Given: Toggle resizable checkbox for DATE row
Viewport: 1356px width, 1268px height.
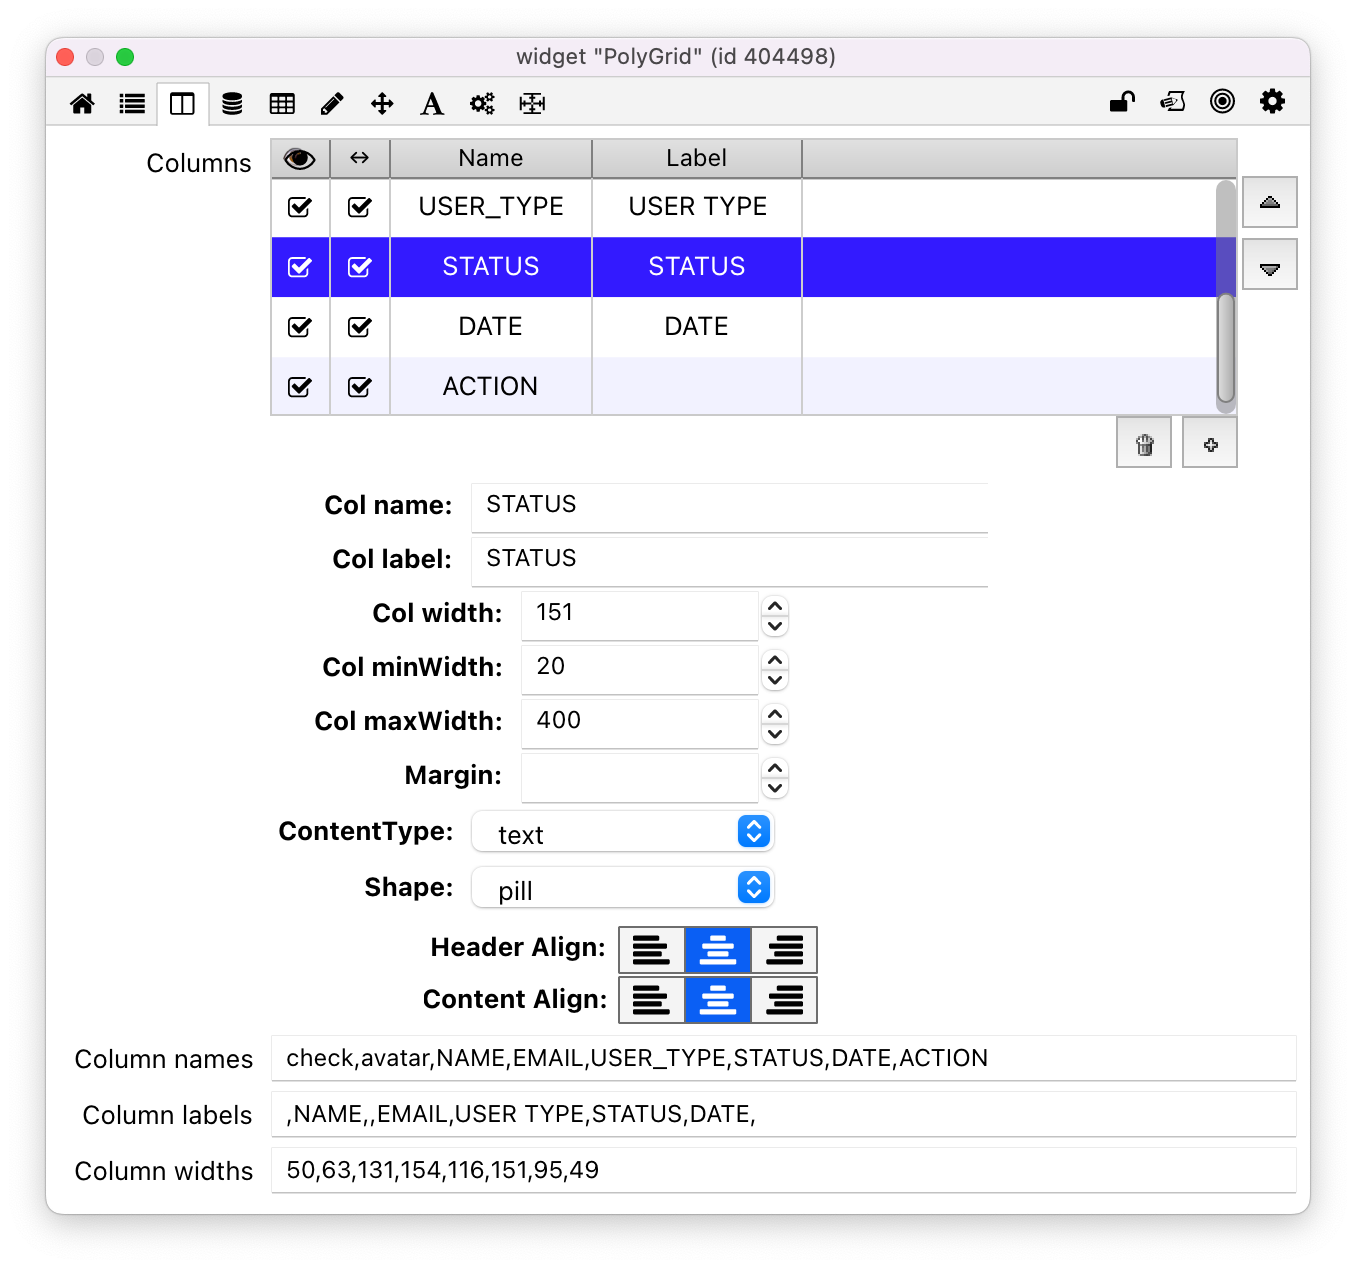Looking at the screenshot, I should click(360, 327).
